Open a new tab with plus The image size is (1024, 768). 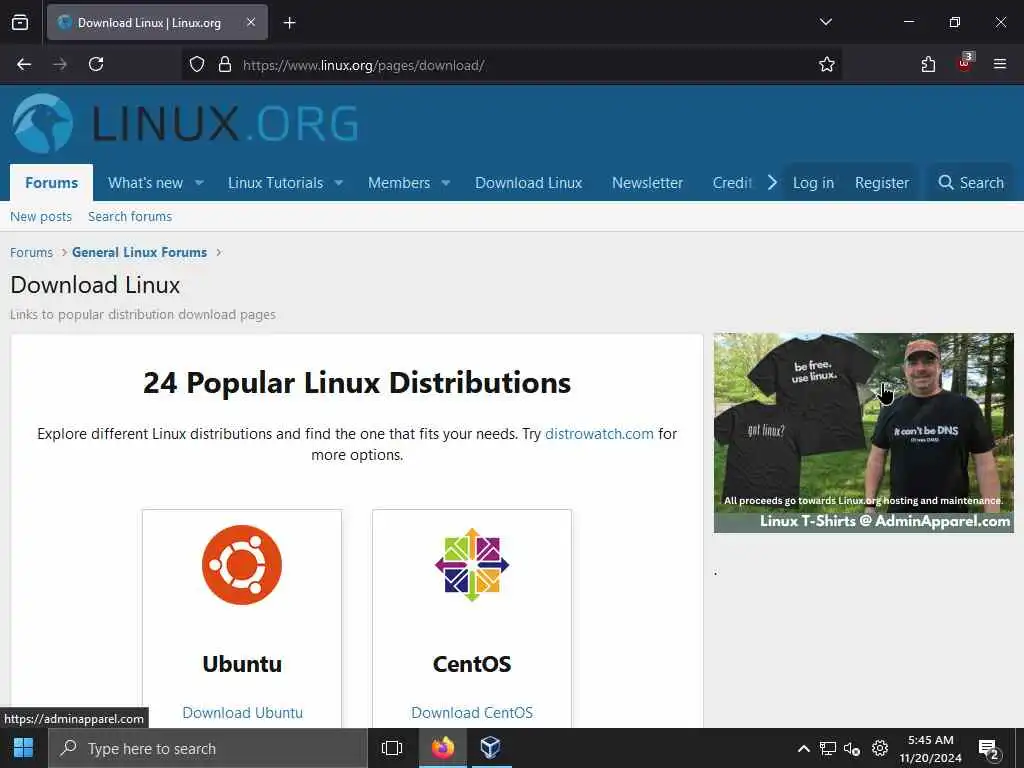tap(290, 23)
